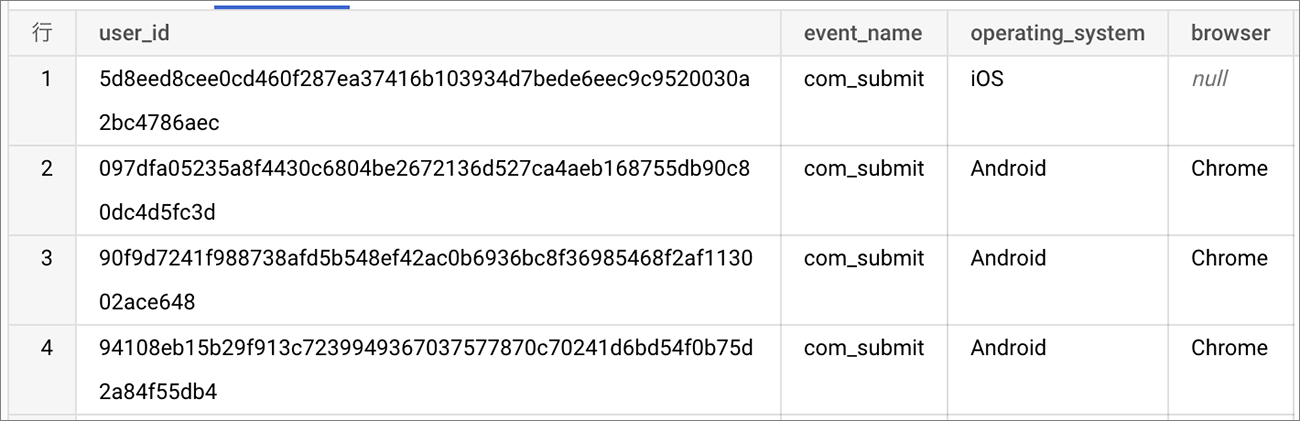Select row number 1
1300x421 pixels.
pyautogui.click(x=46, y=78)
